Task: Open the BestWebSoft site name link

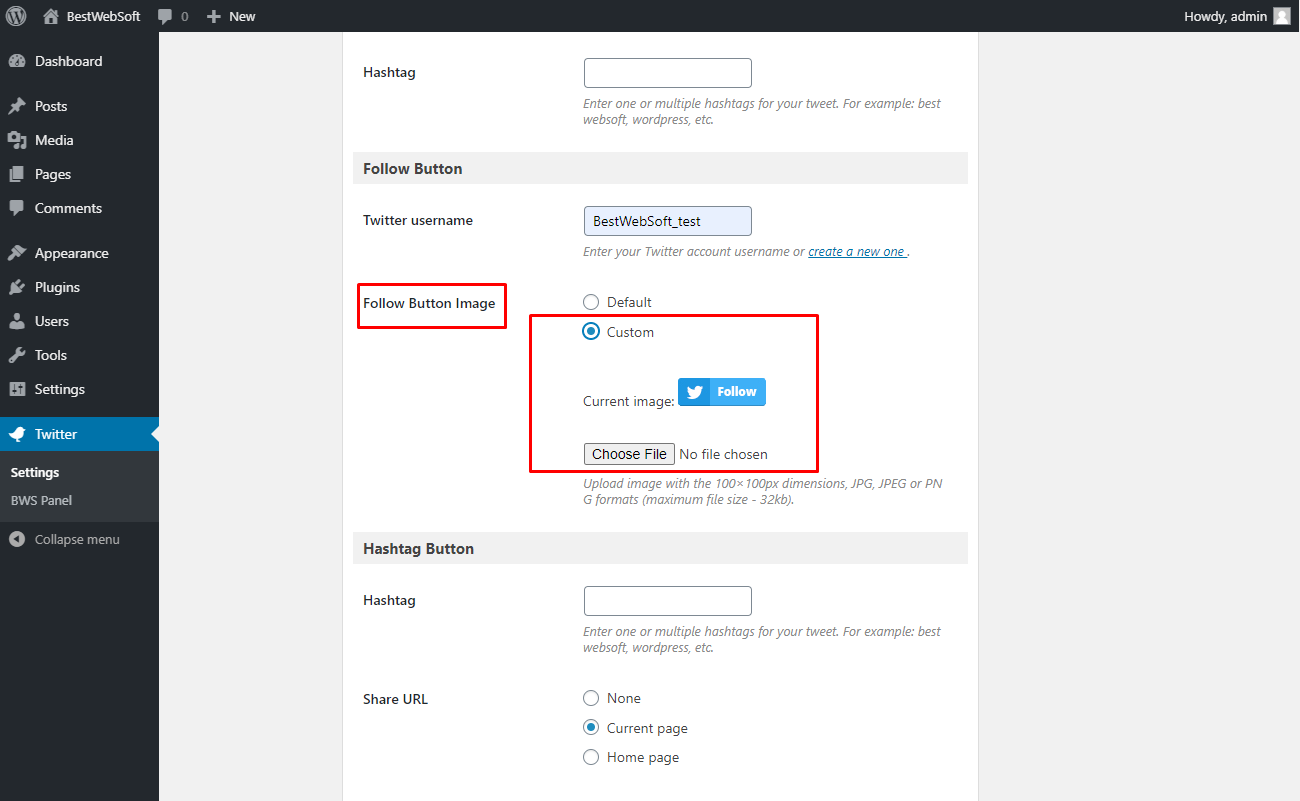Action: [x=104, y=16]
